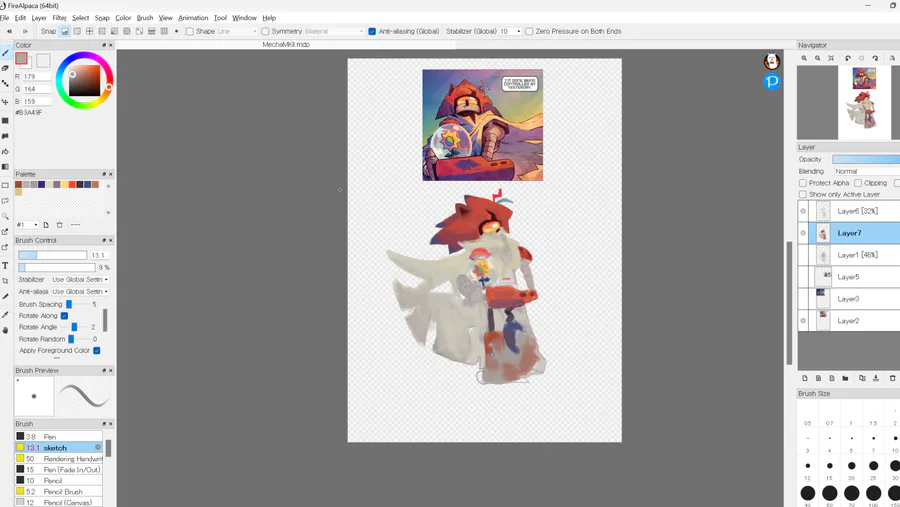The height and width of the screenshot is (507, 900).
Task: Open brush Anti-aliasing Use Global Setting dropdown
Action: tap(80, 292)
